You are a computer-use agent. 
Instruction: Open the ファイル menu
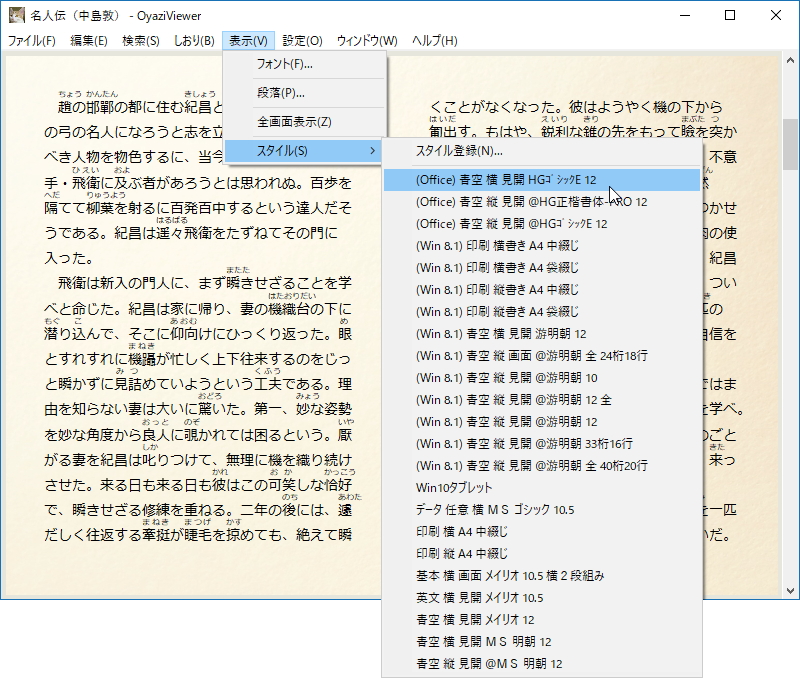click(x=33, y=42)
